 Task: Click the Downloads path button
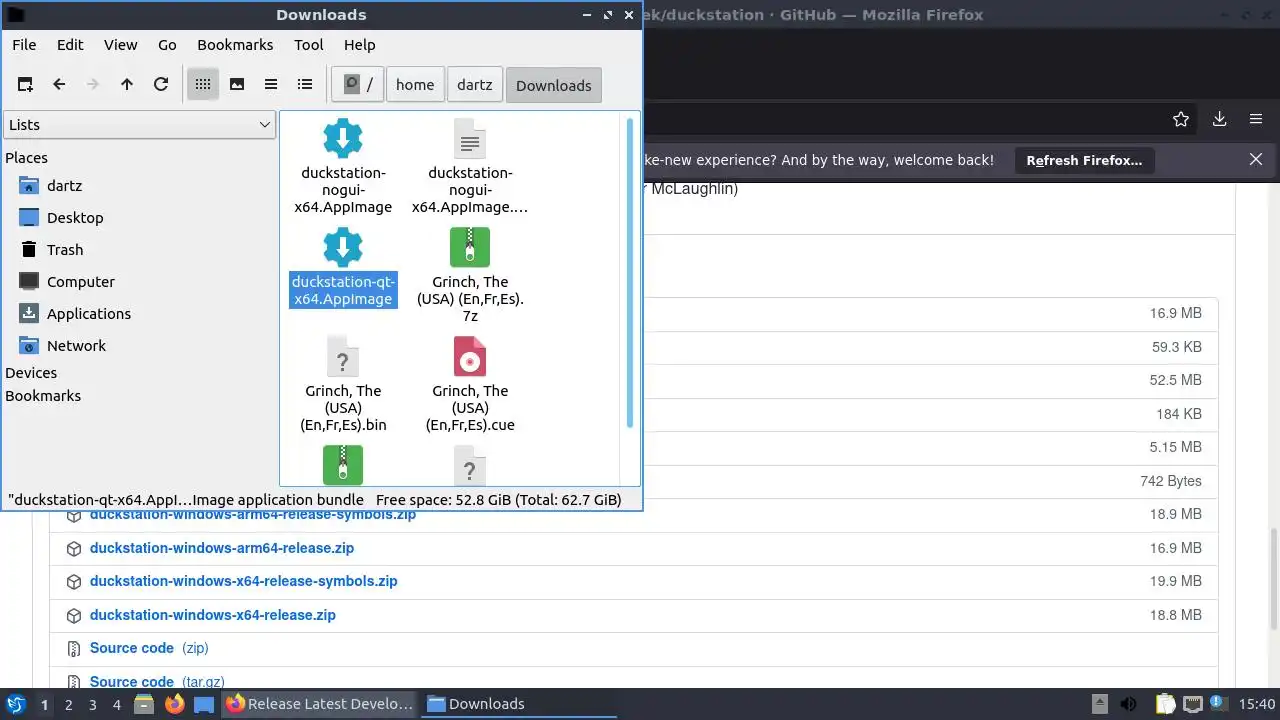pos(554,85)
